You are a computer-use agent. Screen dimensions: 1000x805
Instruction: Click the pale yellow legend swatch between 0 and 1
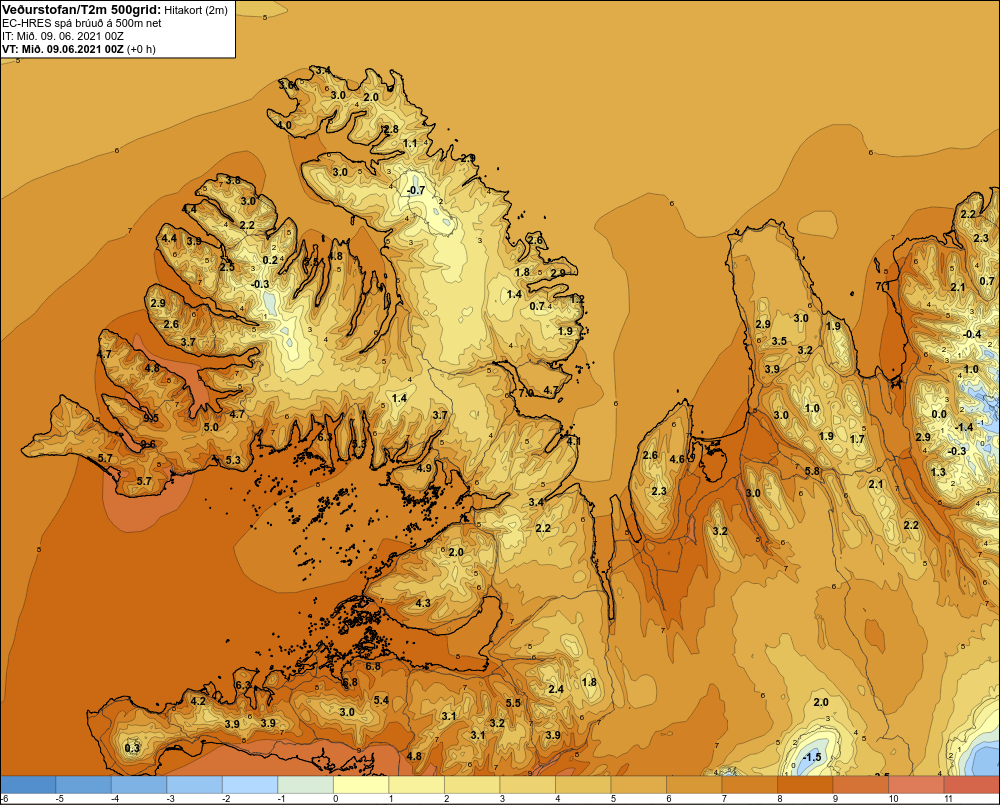point(361,785)
